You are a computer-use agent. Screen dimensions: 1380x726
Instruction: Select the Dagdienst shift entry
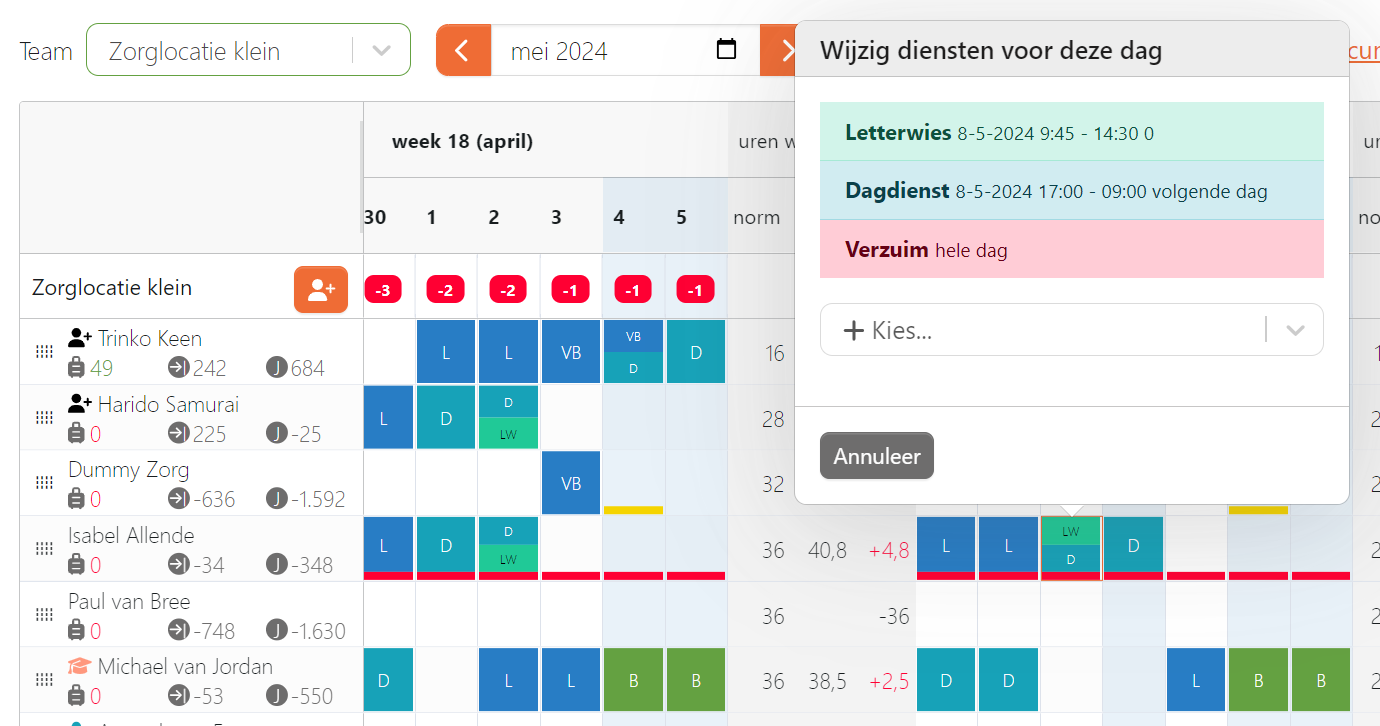click(1071, 190)
